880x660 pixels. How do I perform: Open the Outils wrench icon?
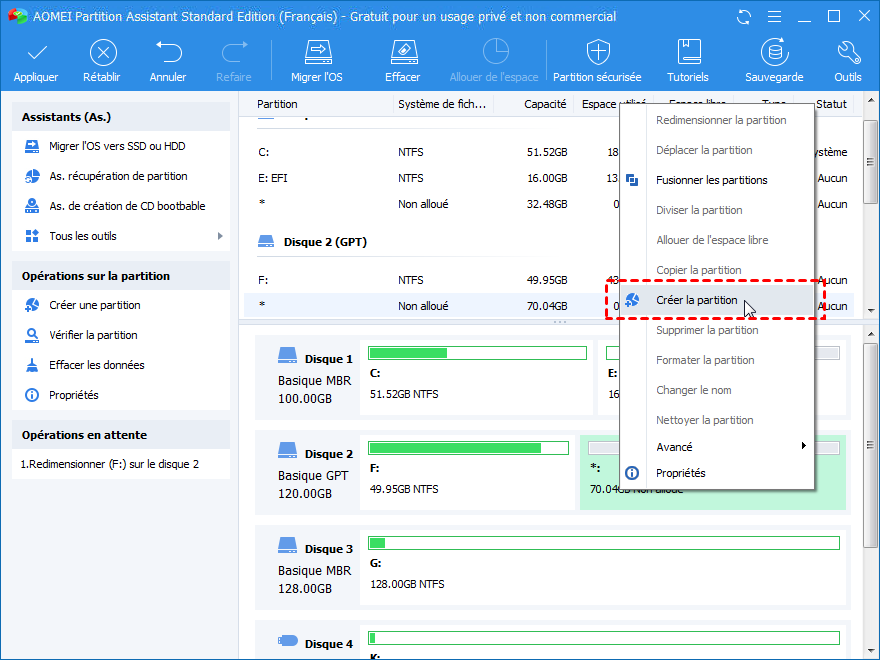[x=848, y=52]
